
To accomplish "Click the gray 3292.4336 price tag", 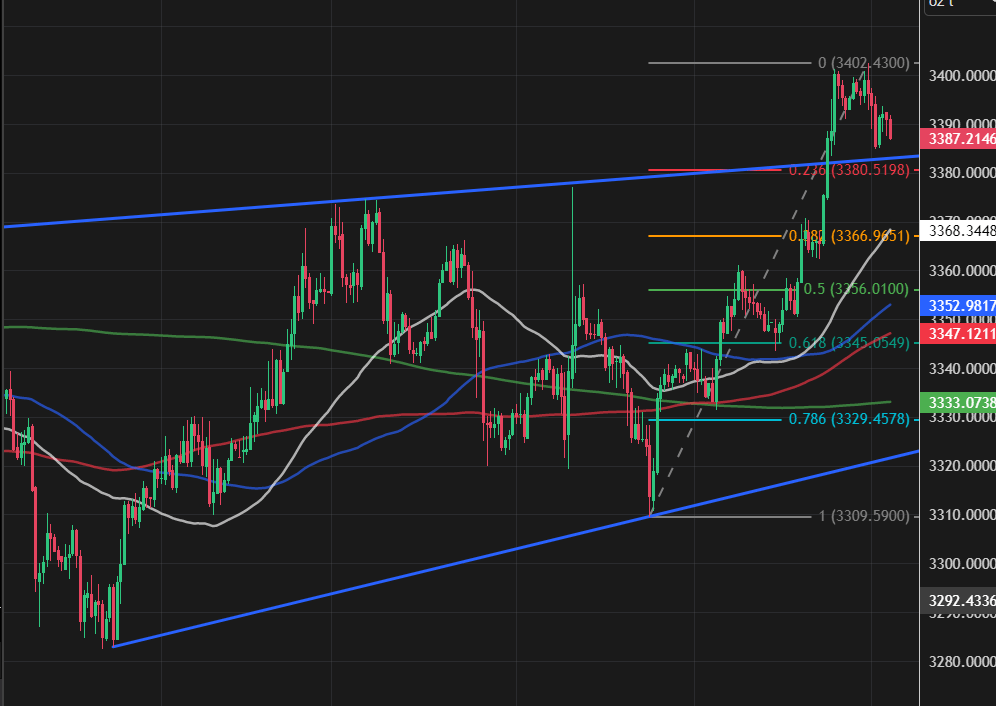I will [958, 601].
